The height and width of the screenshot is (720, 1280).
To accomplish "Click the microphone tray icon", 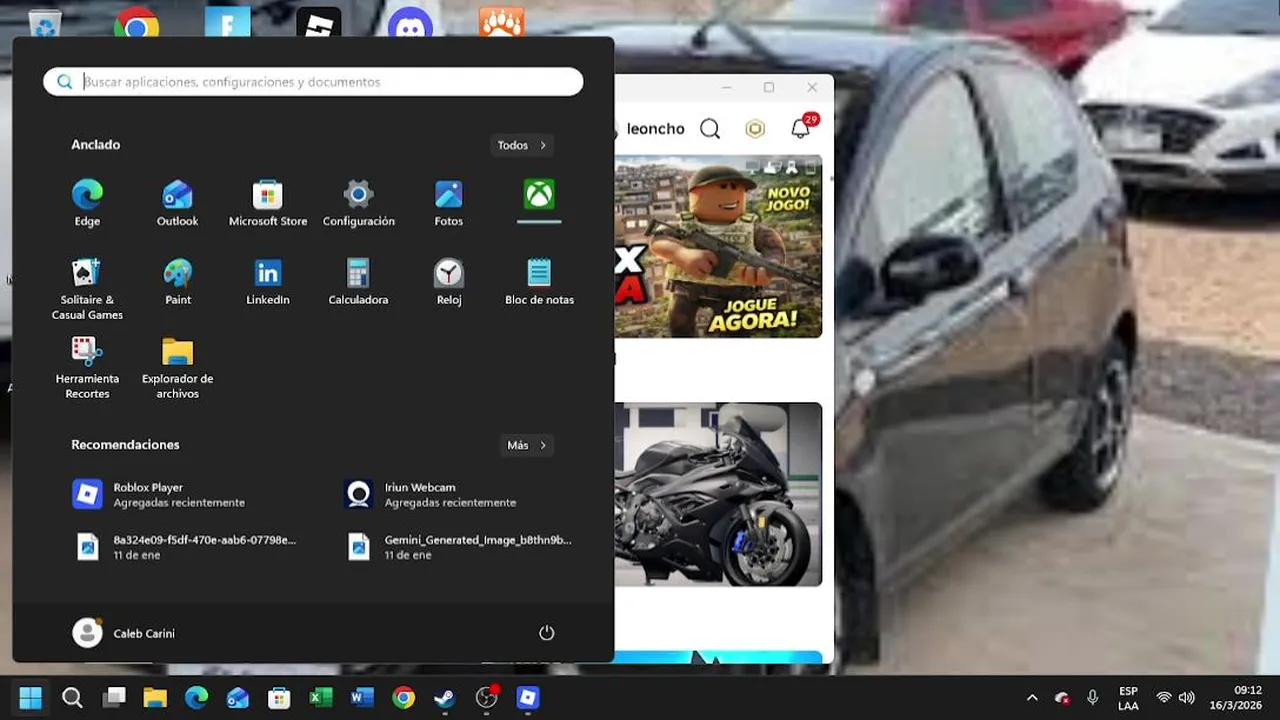I will [1093, 698].
